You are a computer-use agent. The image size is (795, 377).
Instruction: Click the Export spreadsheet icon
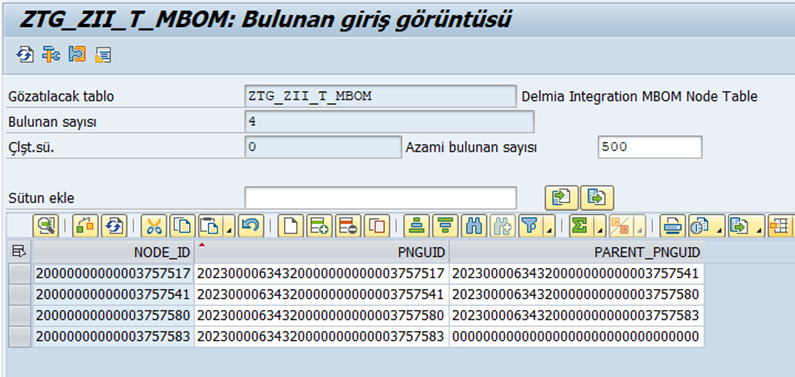click(x=741, y=227)
